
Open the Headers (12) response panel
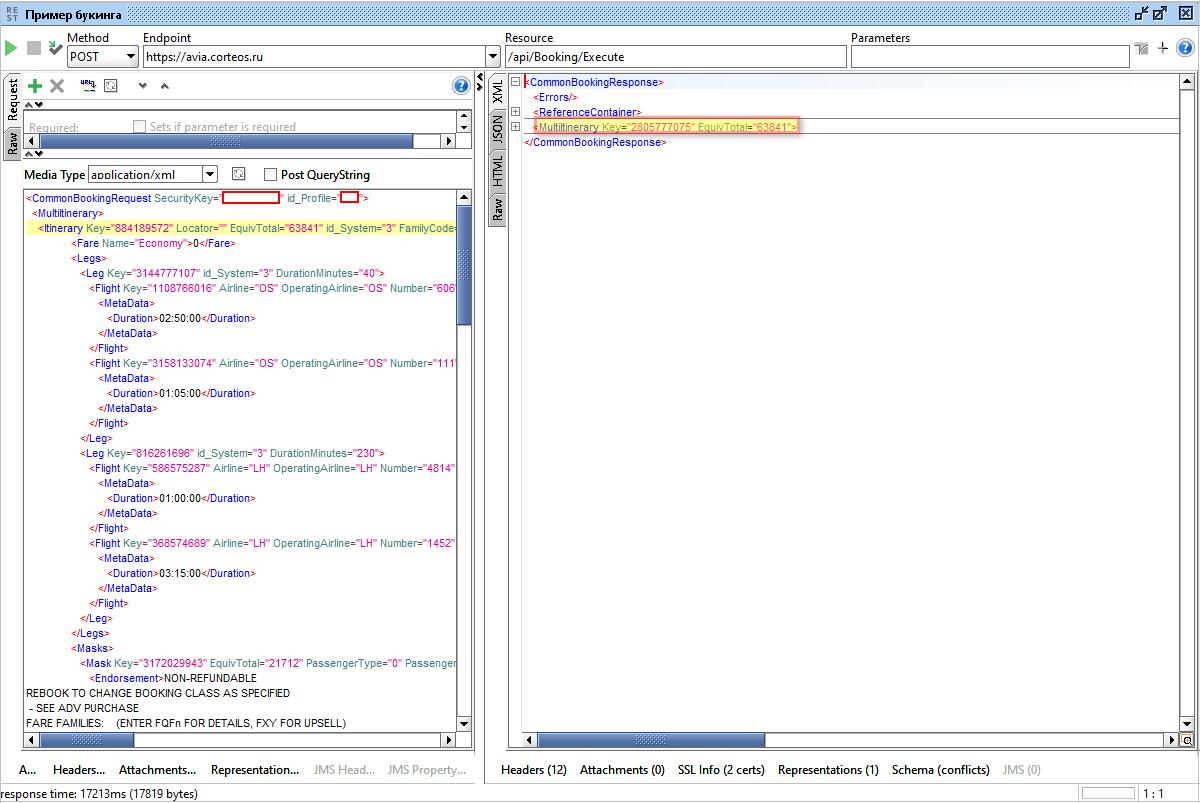point(533,770)
